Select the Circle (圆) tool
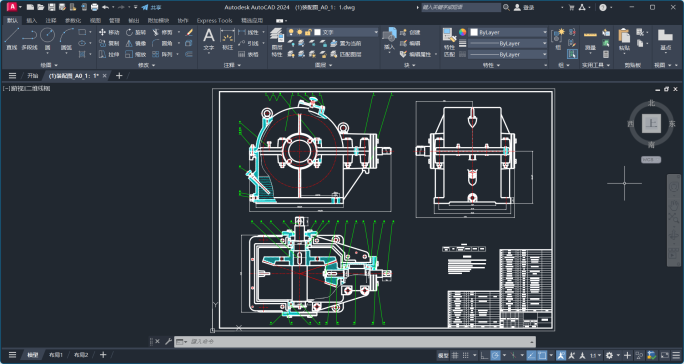 click(x=47, y=39)
